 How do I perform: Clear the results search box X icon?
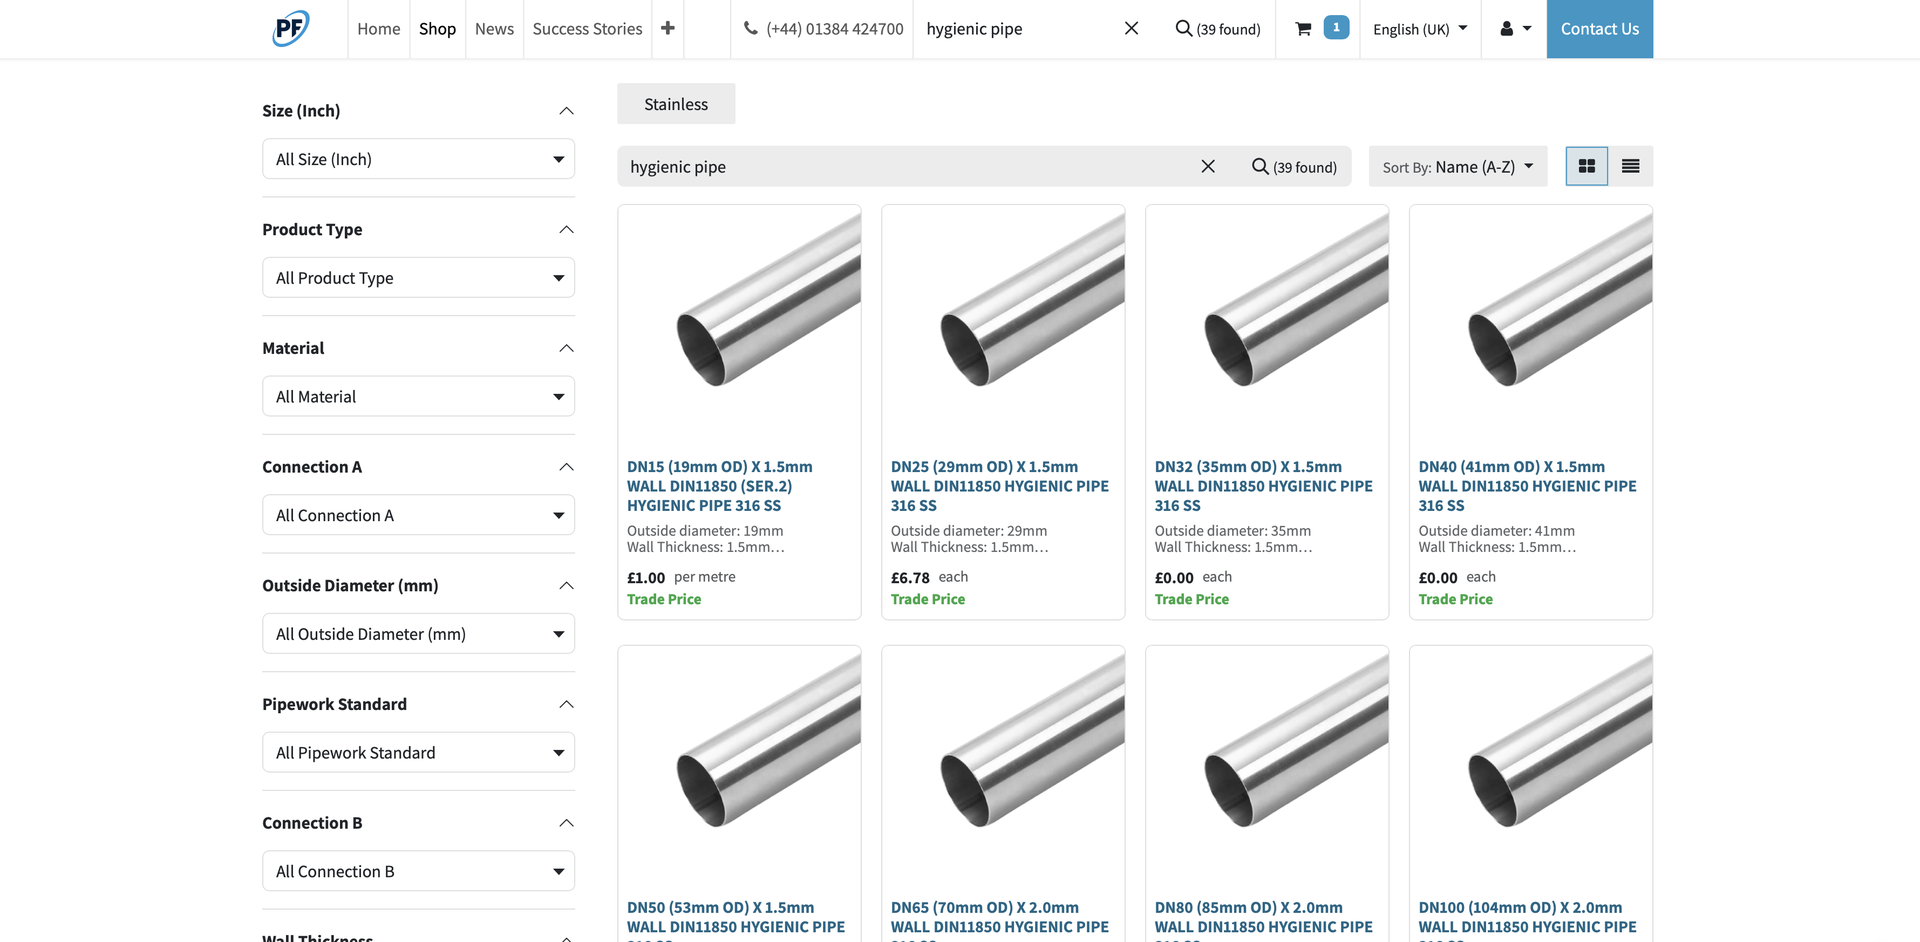tap(1208, 166)
